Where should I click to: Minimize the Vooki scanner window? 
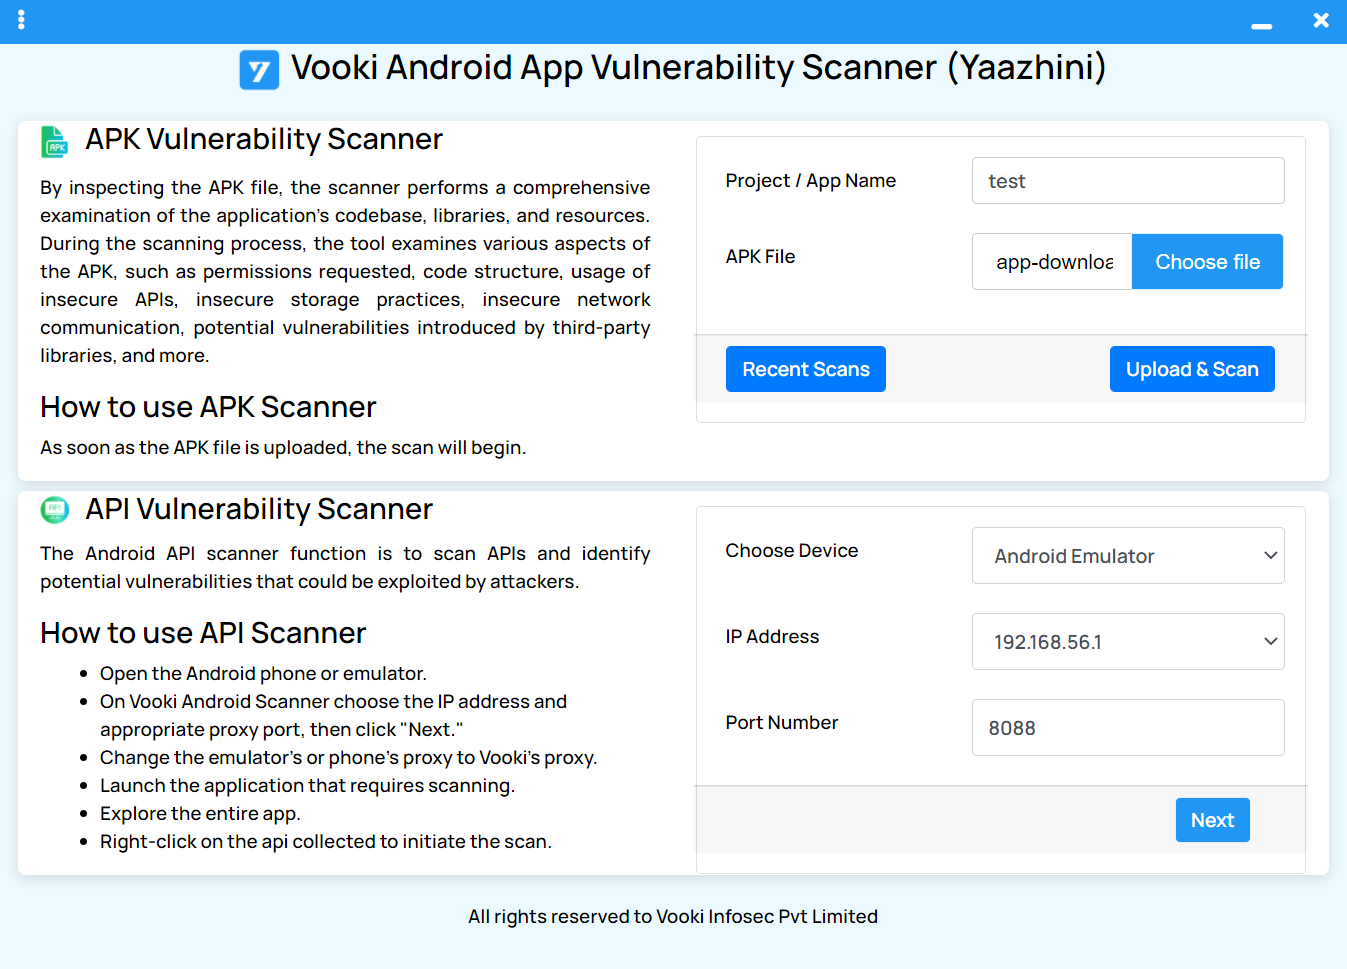1262,26
